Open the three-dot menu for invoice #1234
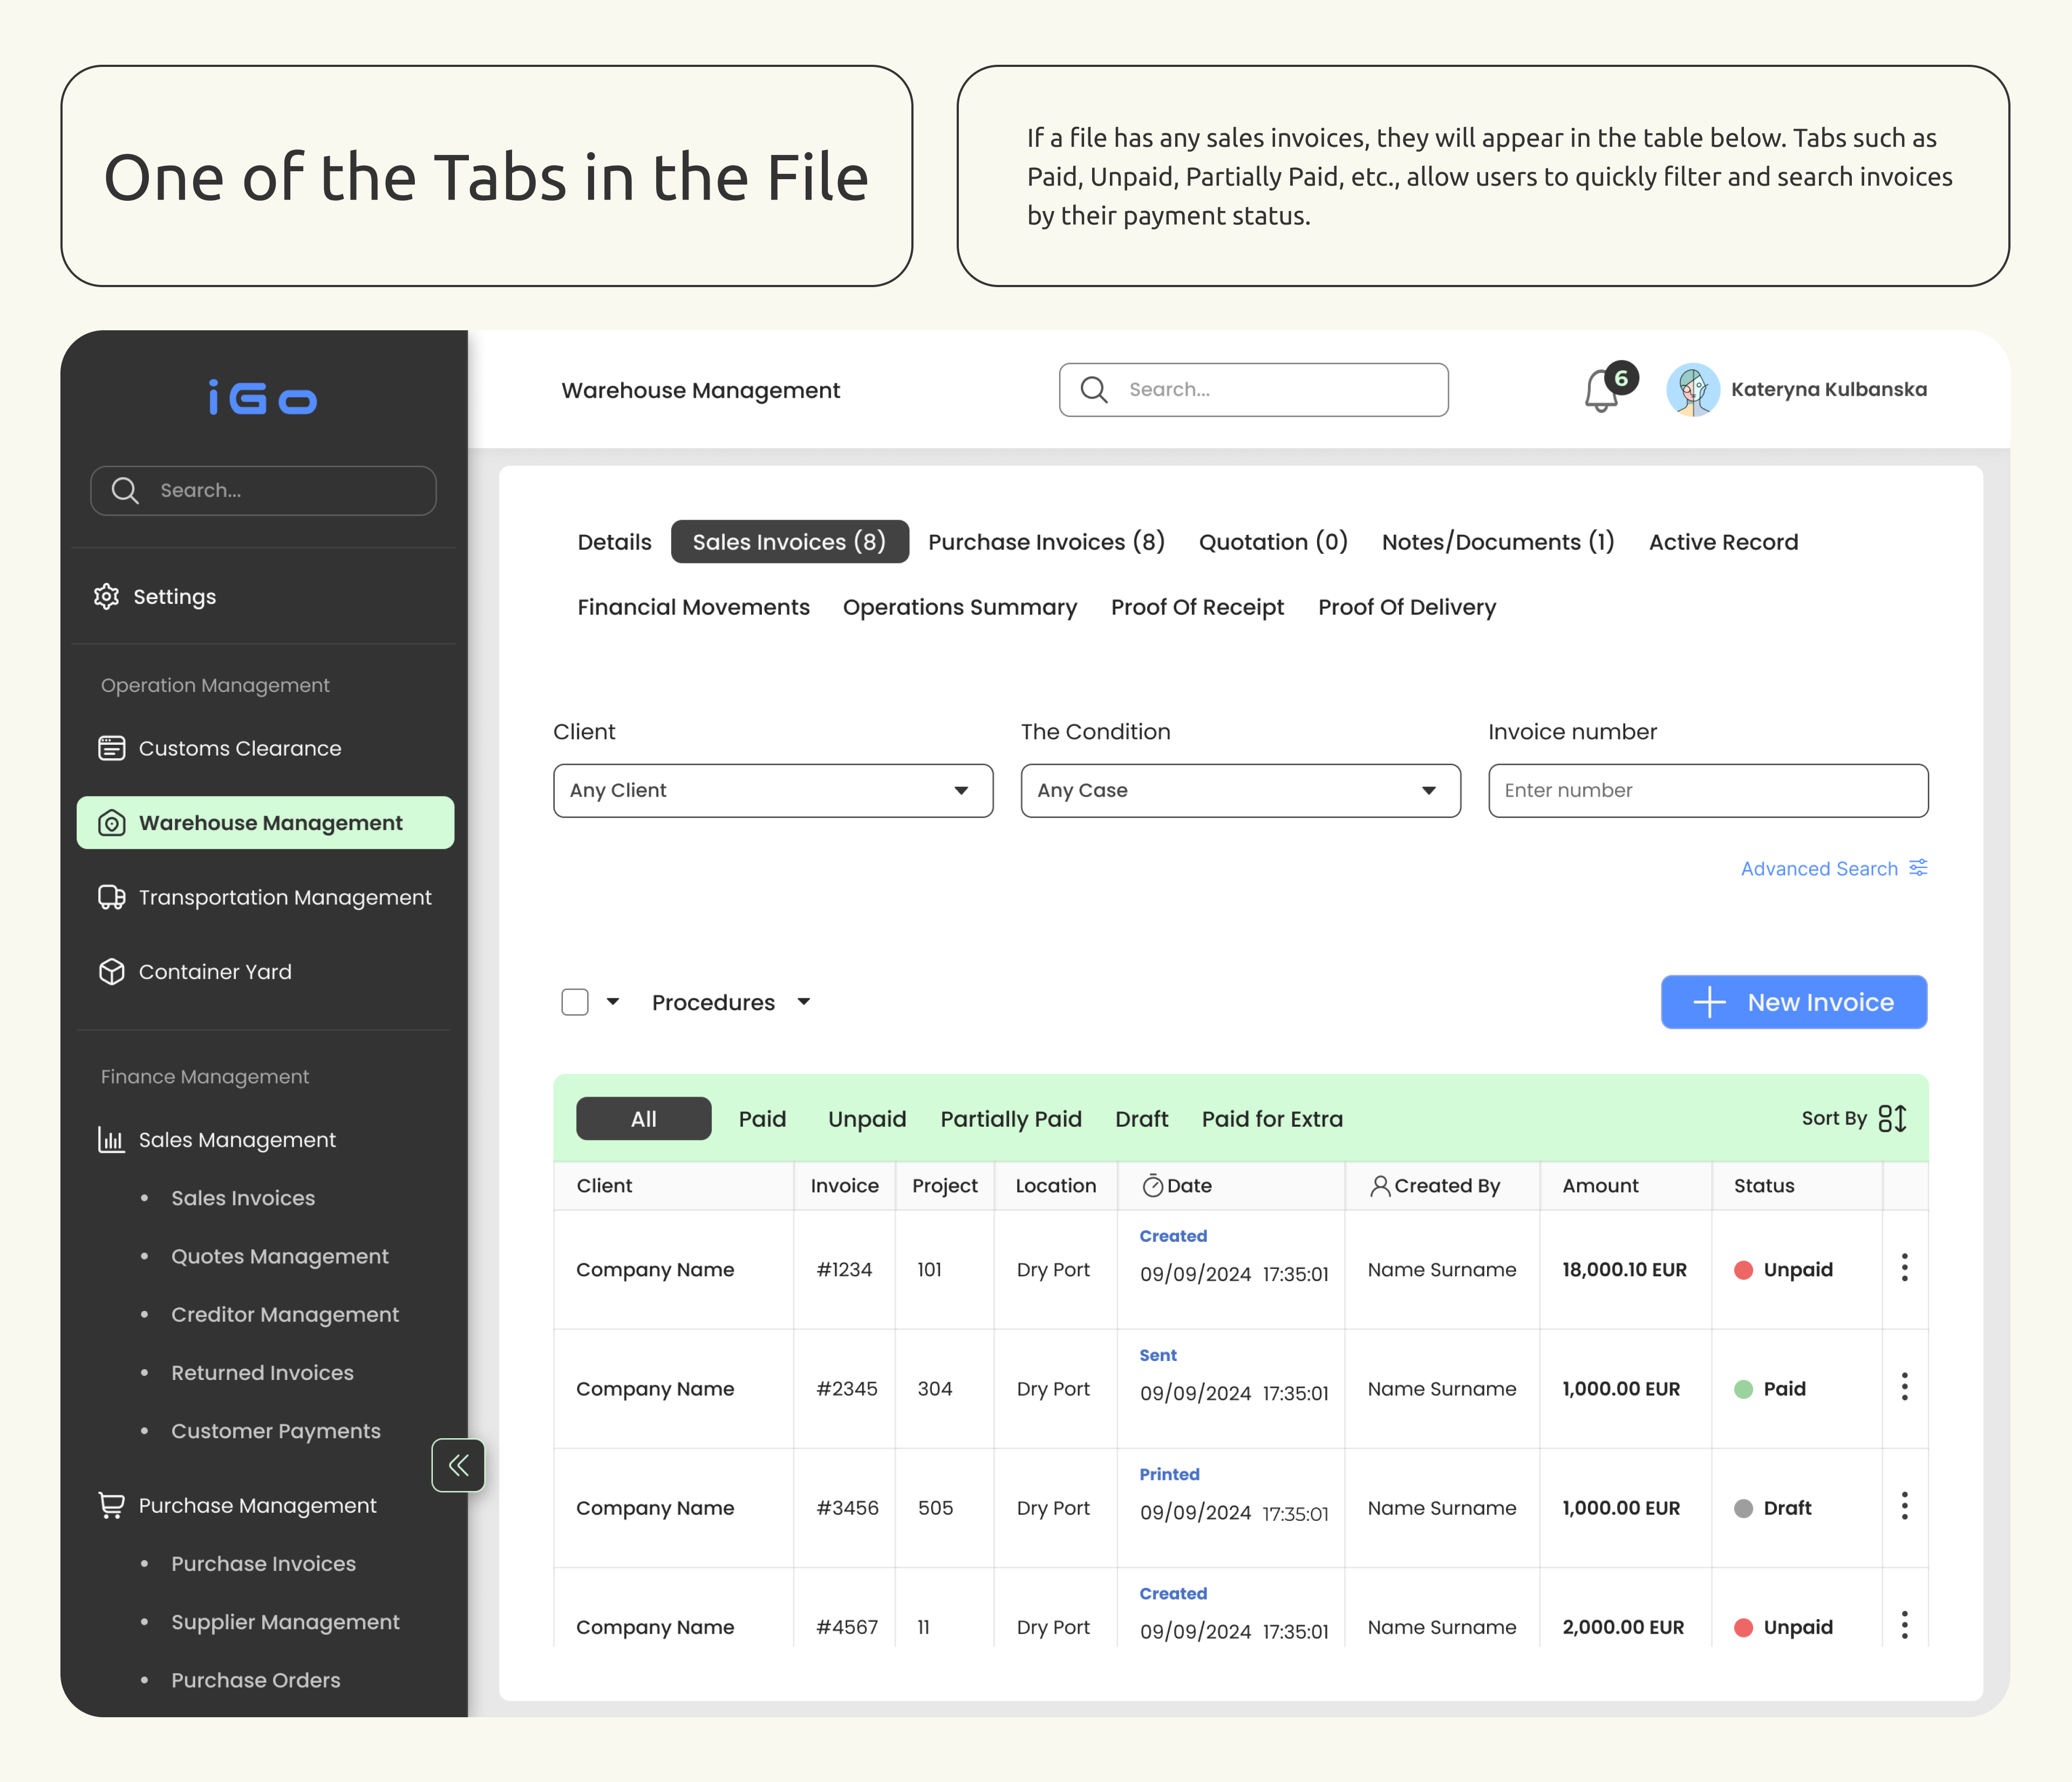 pyautogui.click(x=1904, y=1268)
